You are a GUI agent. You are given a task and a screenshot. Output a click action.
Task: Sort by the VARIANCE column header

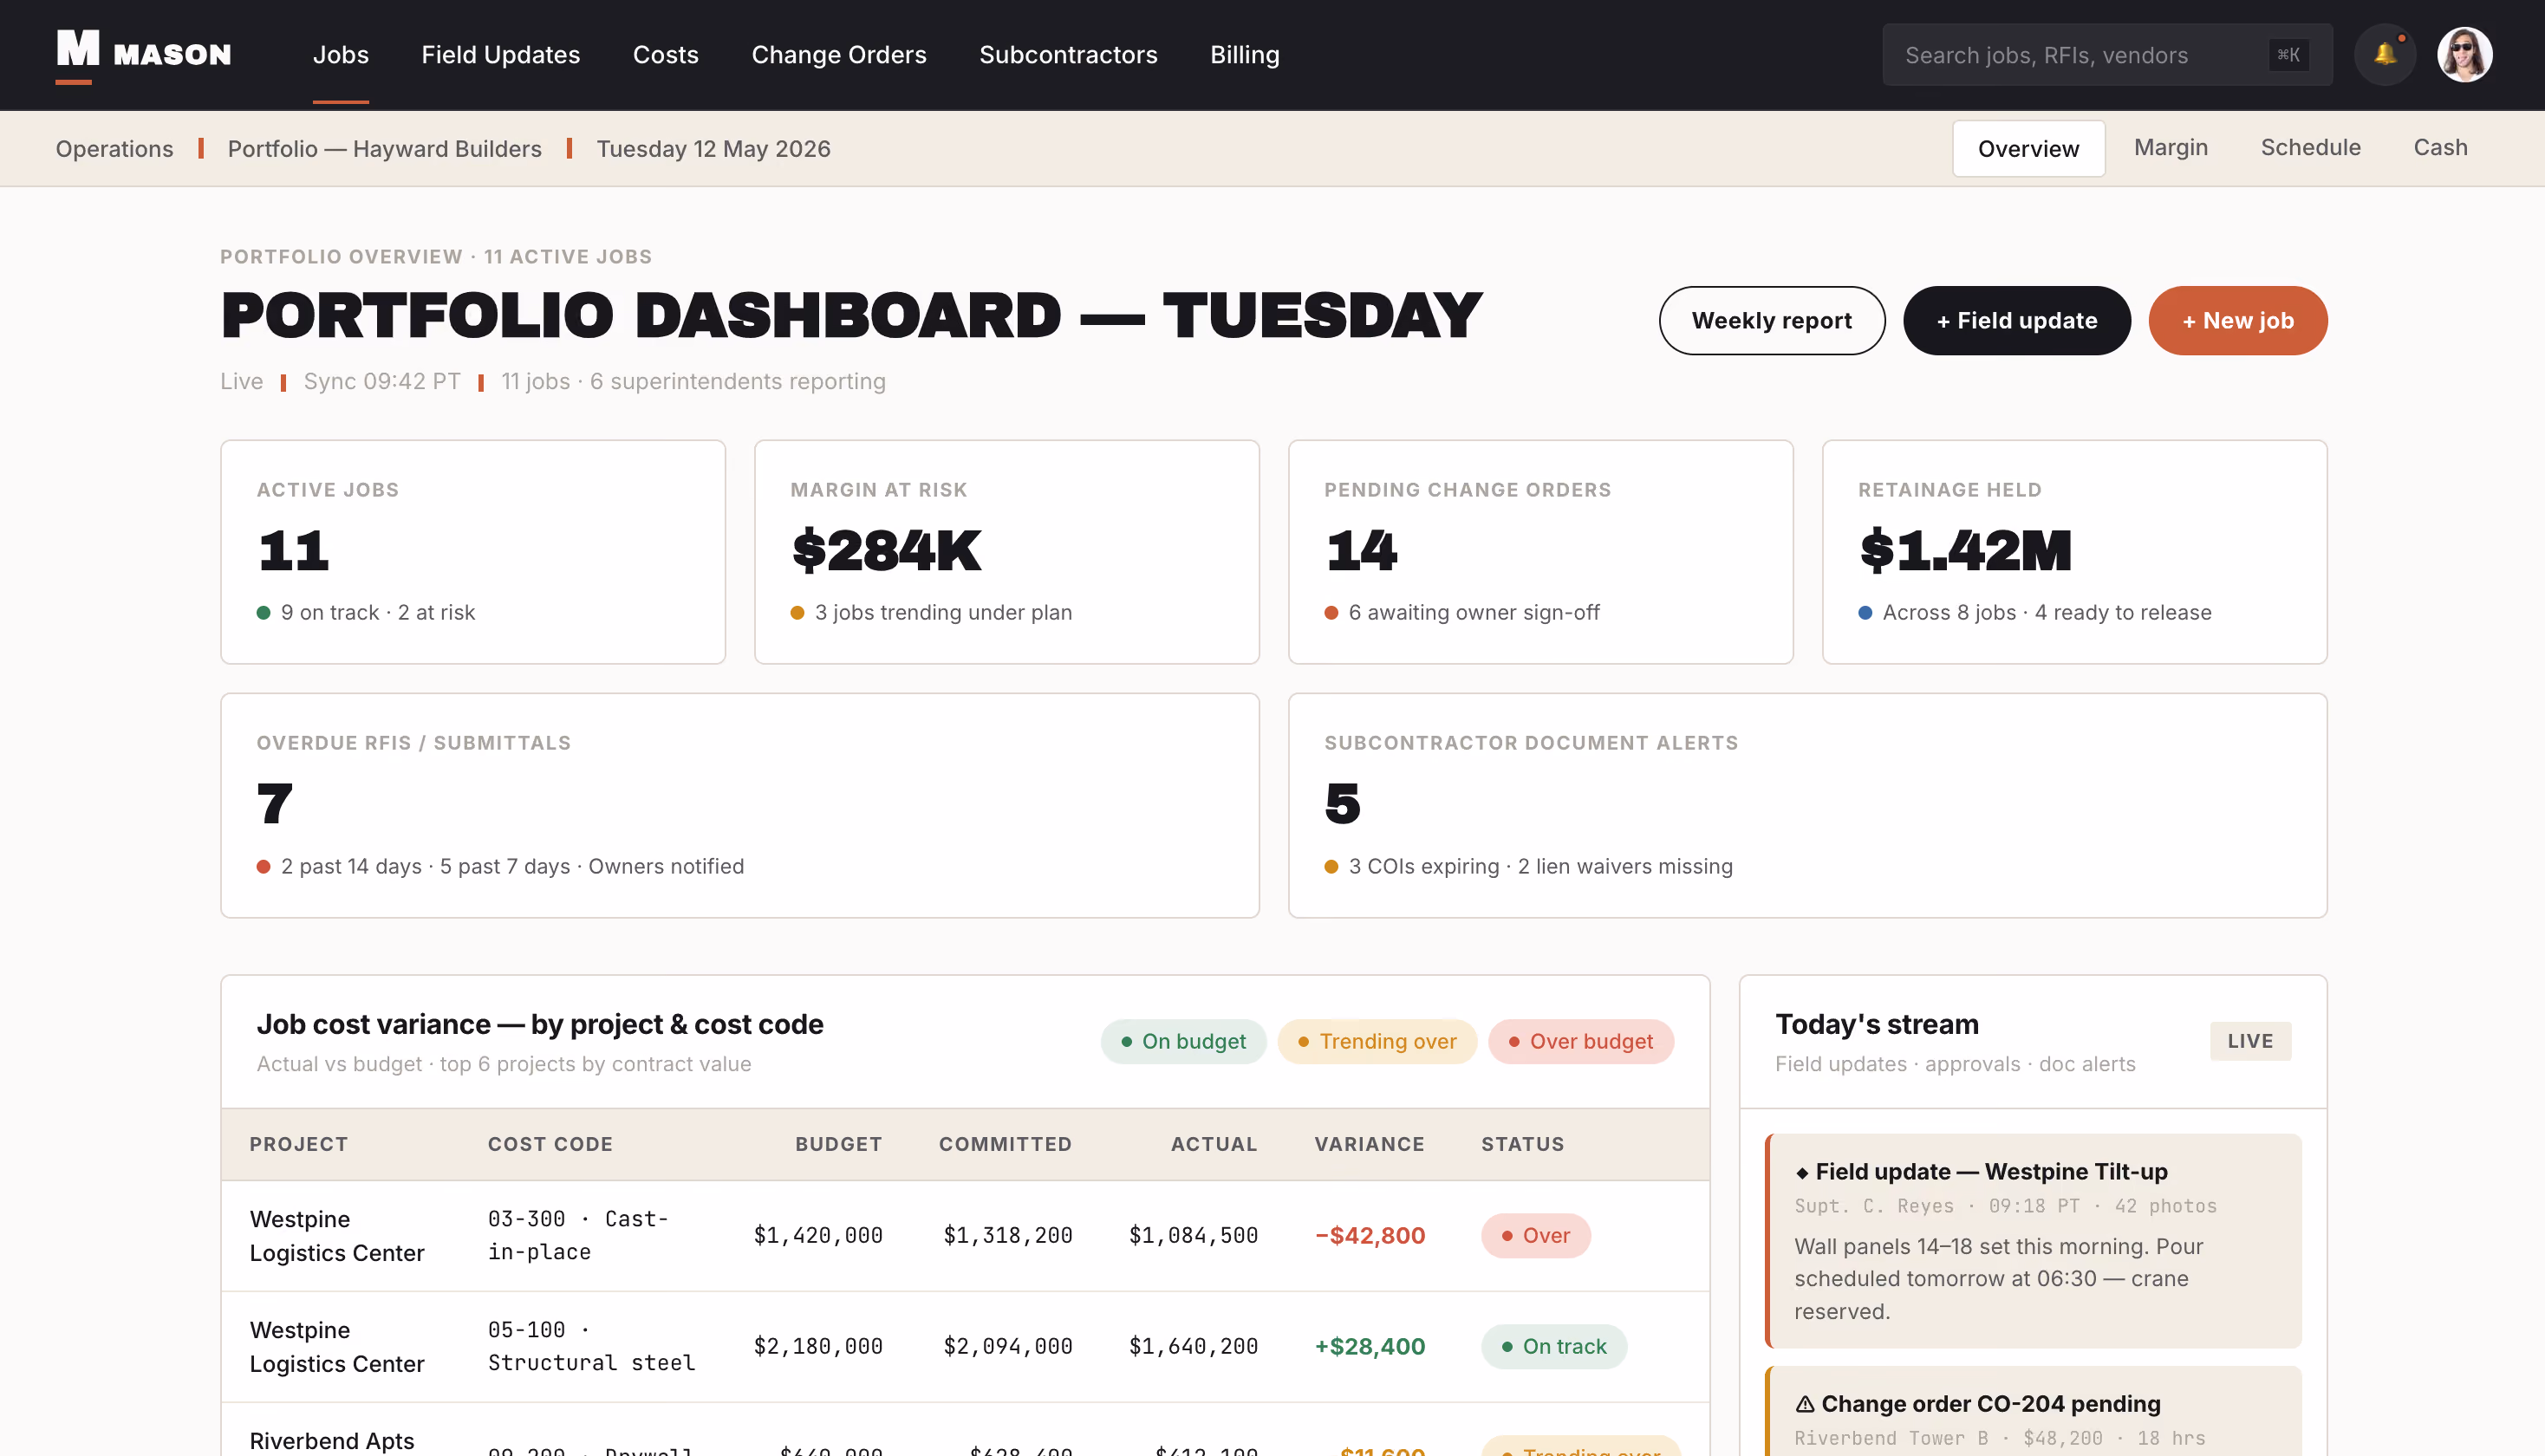click(1369, 1144)
